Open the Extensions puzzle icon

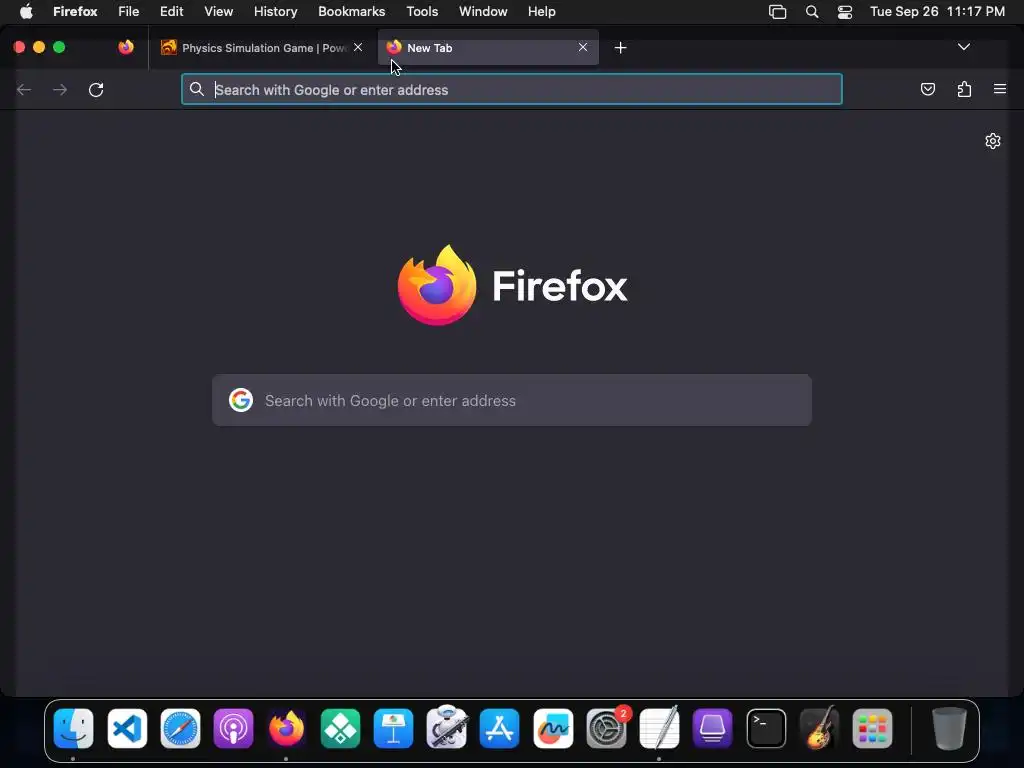point(964,89)
